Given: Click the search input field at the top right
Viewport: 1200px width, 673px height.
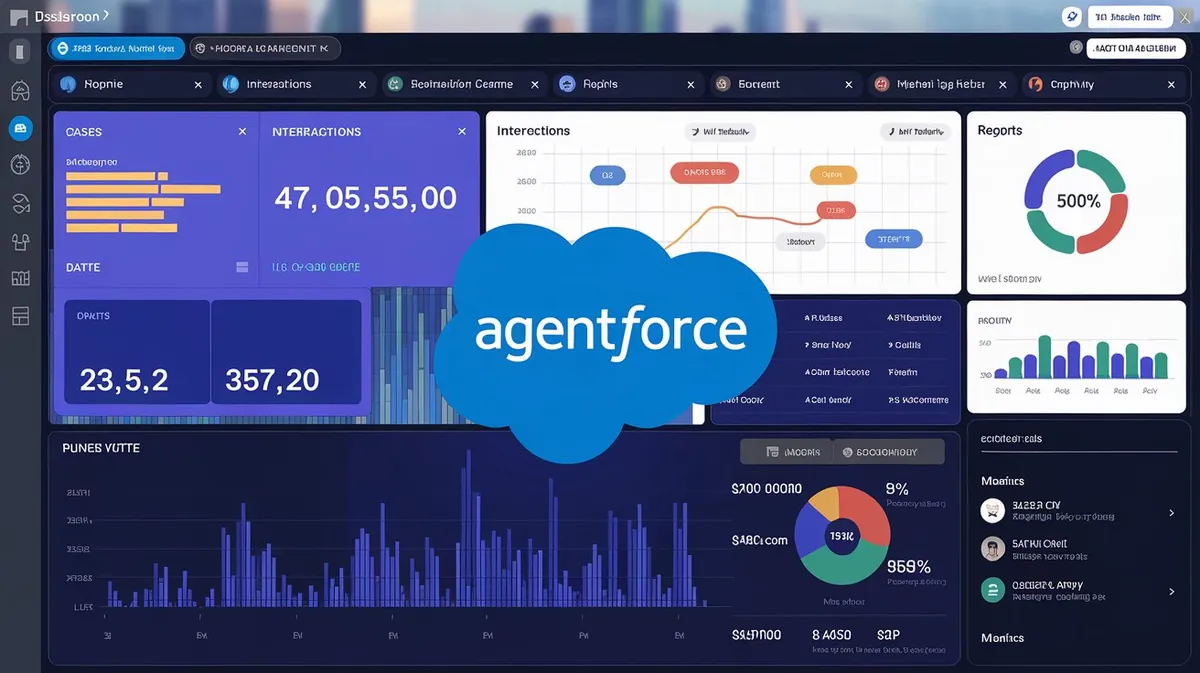Looking at the screenshot, I should (x=1135, y=47).
